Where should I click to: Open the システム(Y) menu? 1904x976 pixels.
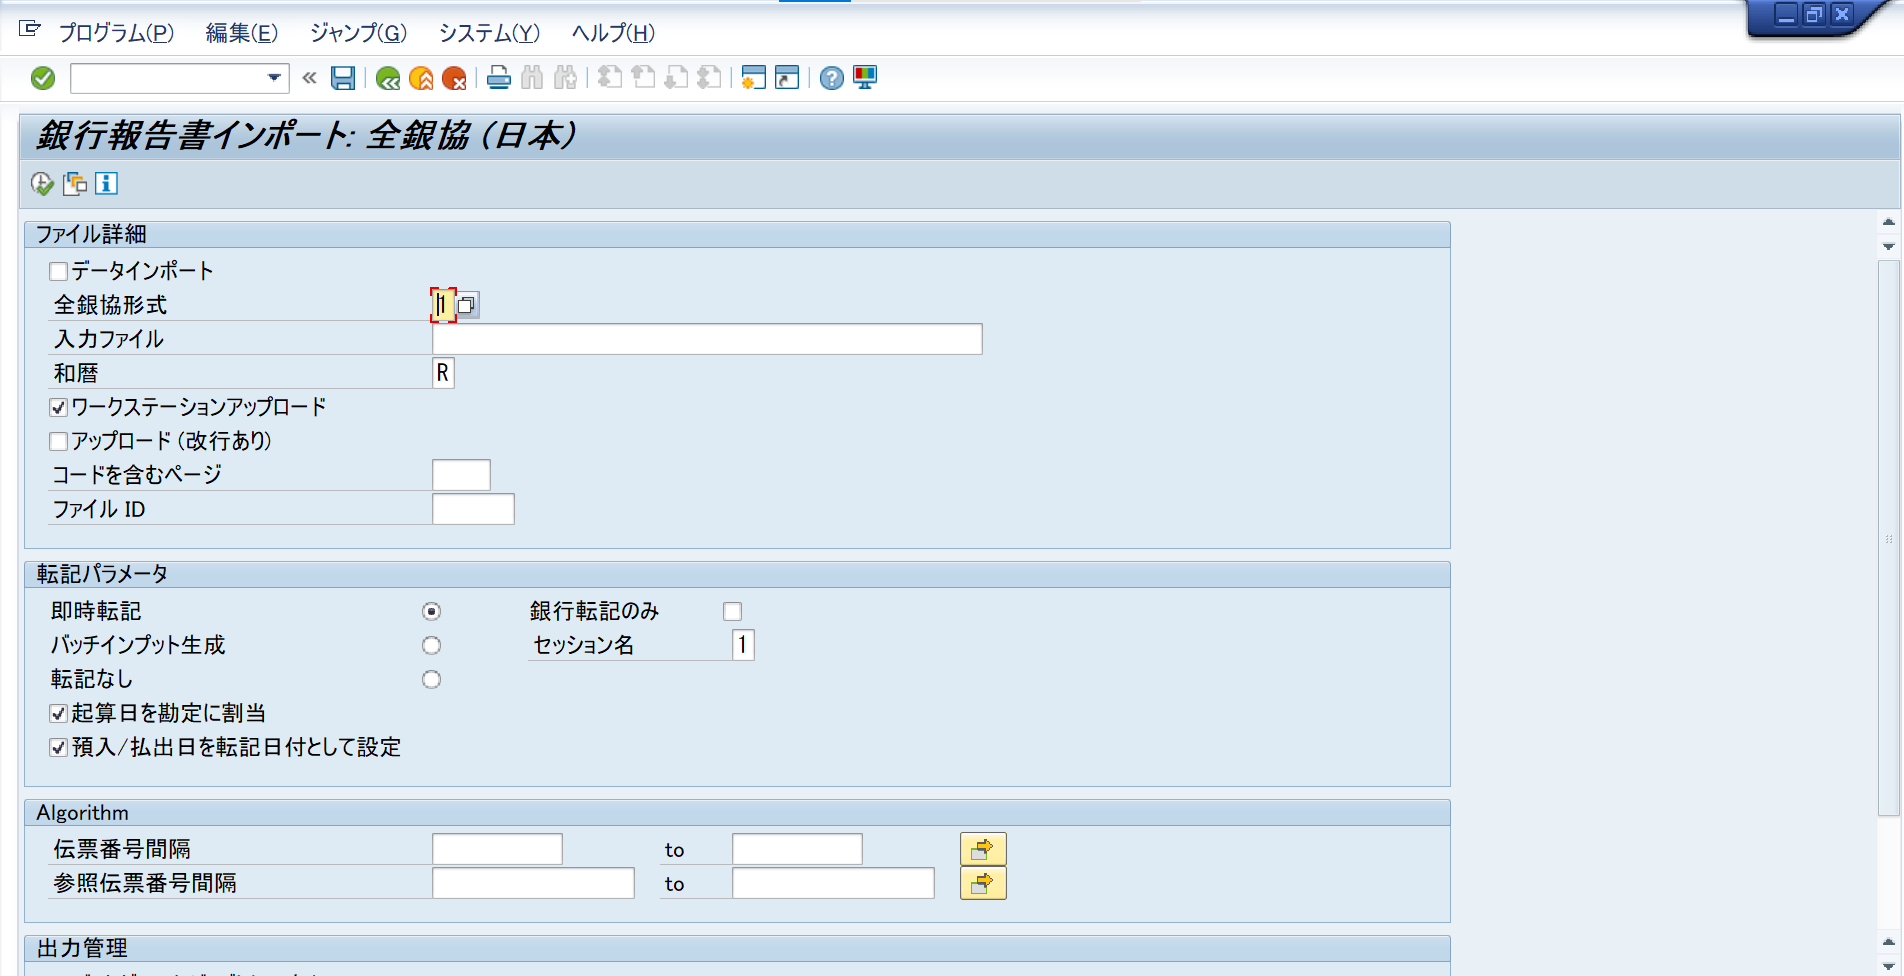click(487, 33)
